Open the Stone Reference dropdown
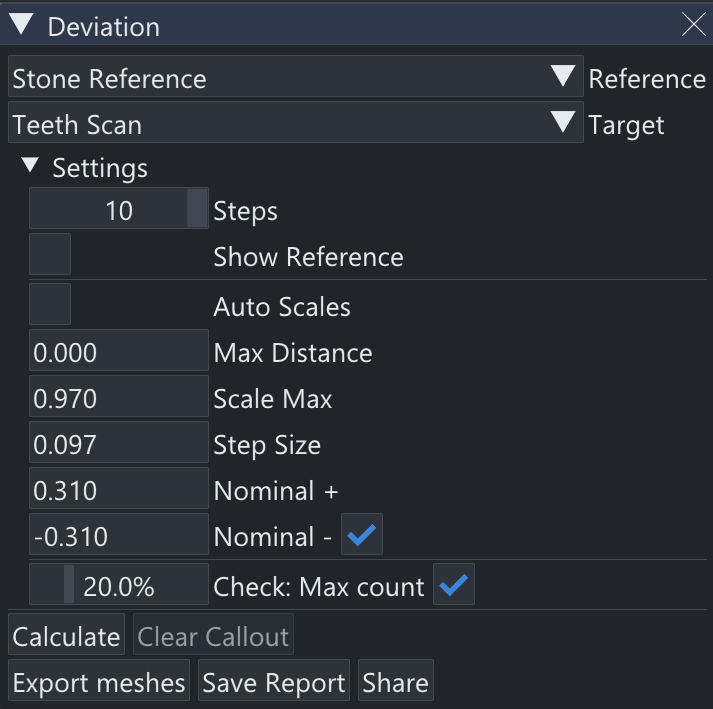713x709 pixels. coord(295,78)
